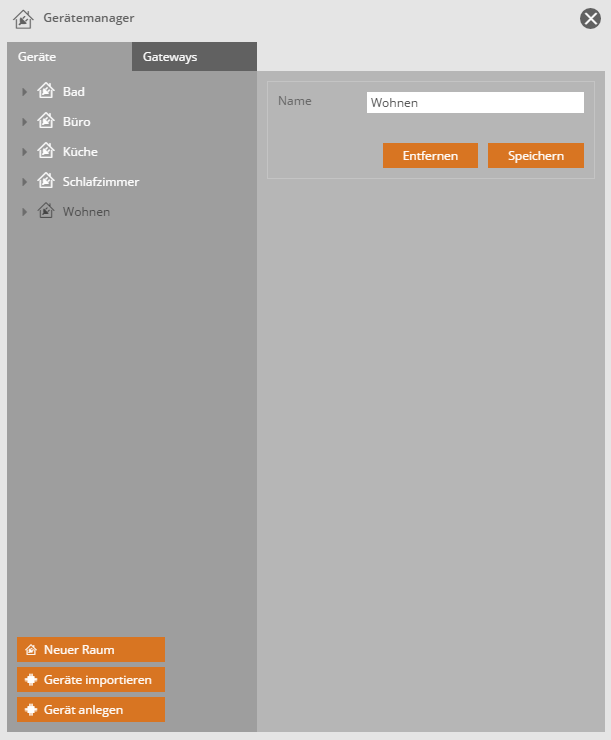This screenshot has height=740, width=611.
Task: Click the Wohnen room house icon
Action: pos(45,211)
